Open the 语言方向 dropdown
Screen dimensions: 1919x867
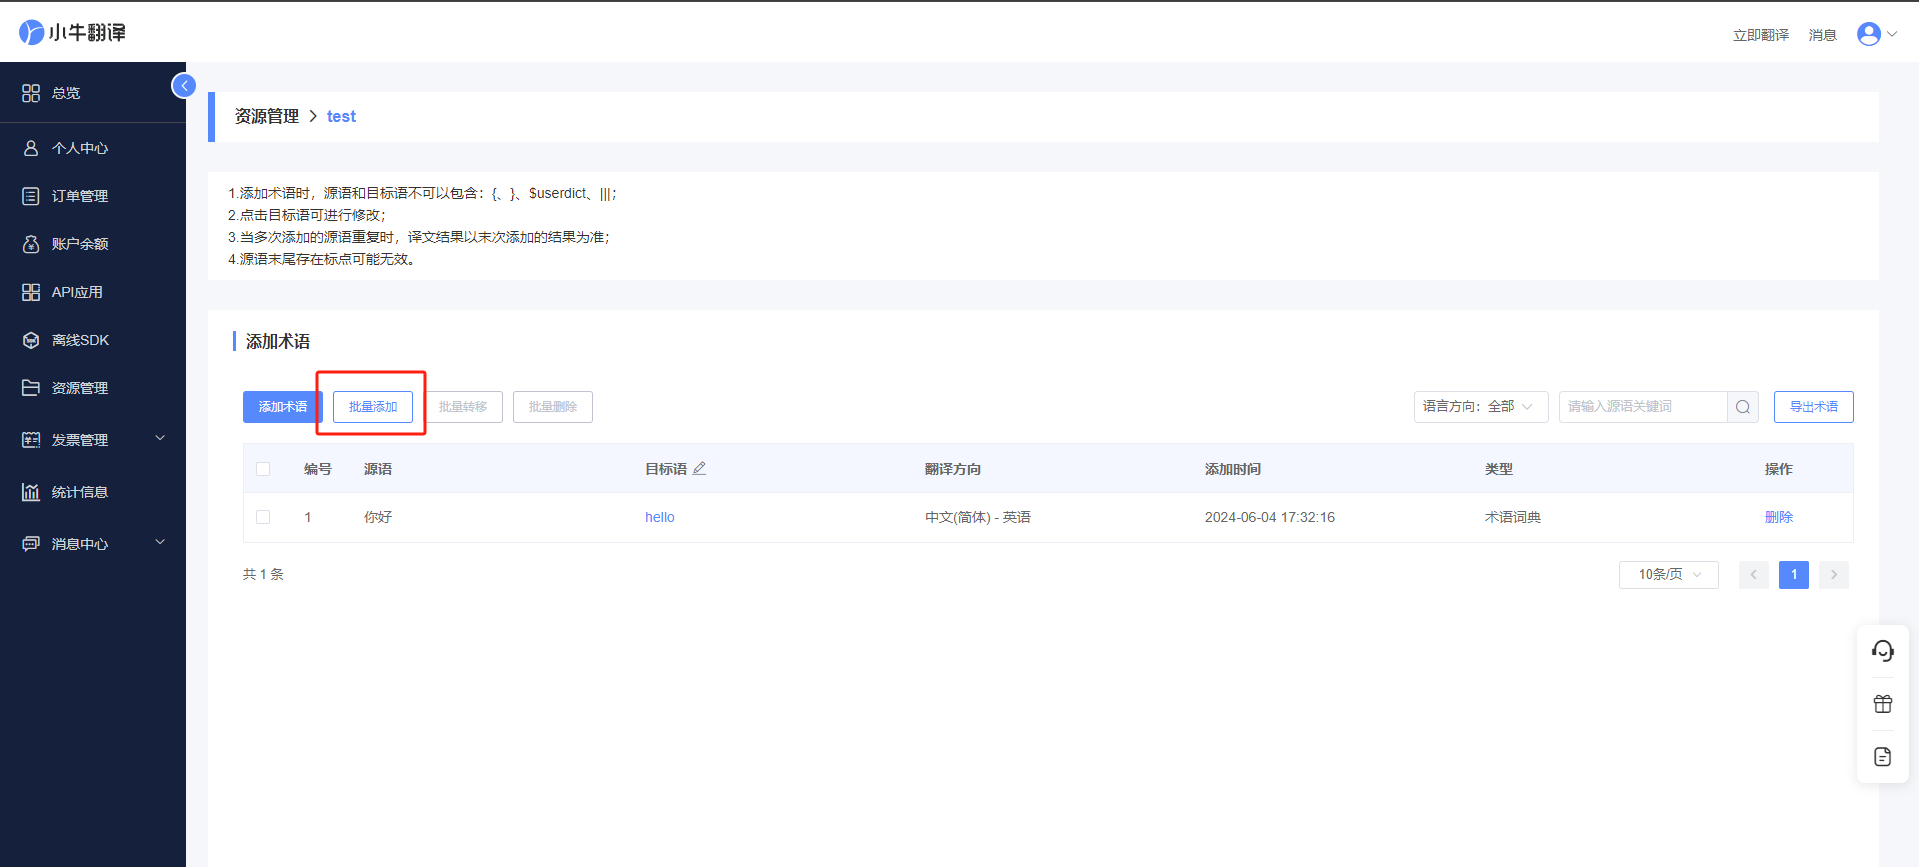tap(1481, 407)
